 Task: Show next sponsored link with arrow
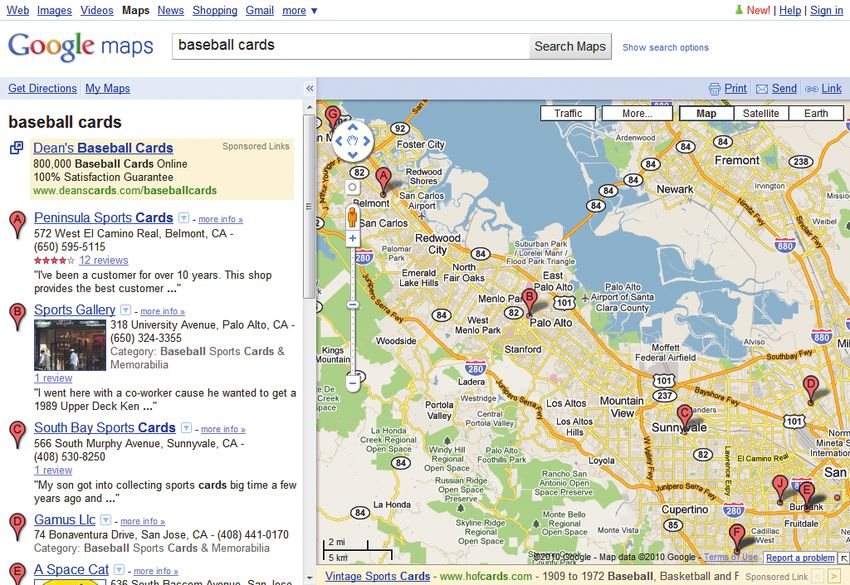tap(834, 576)
